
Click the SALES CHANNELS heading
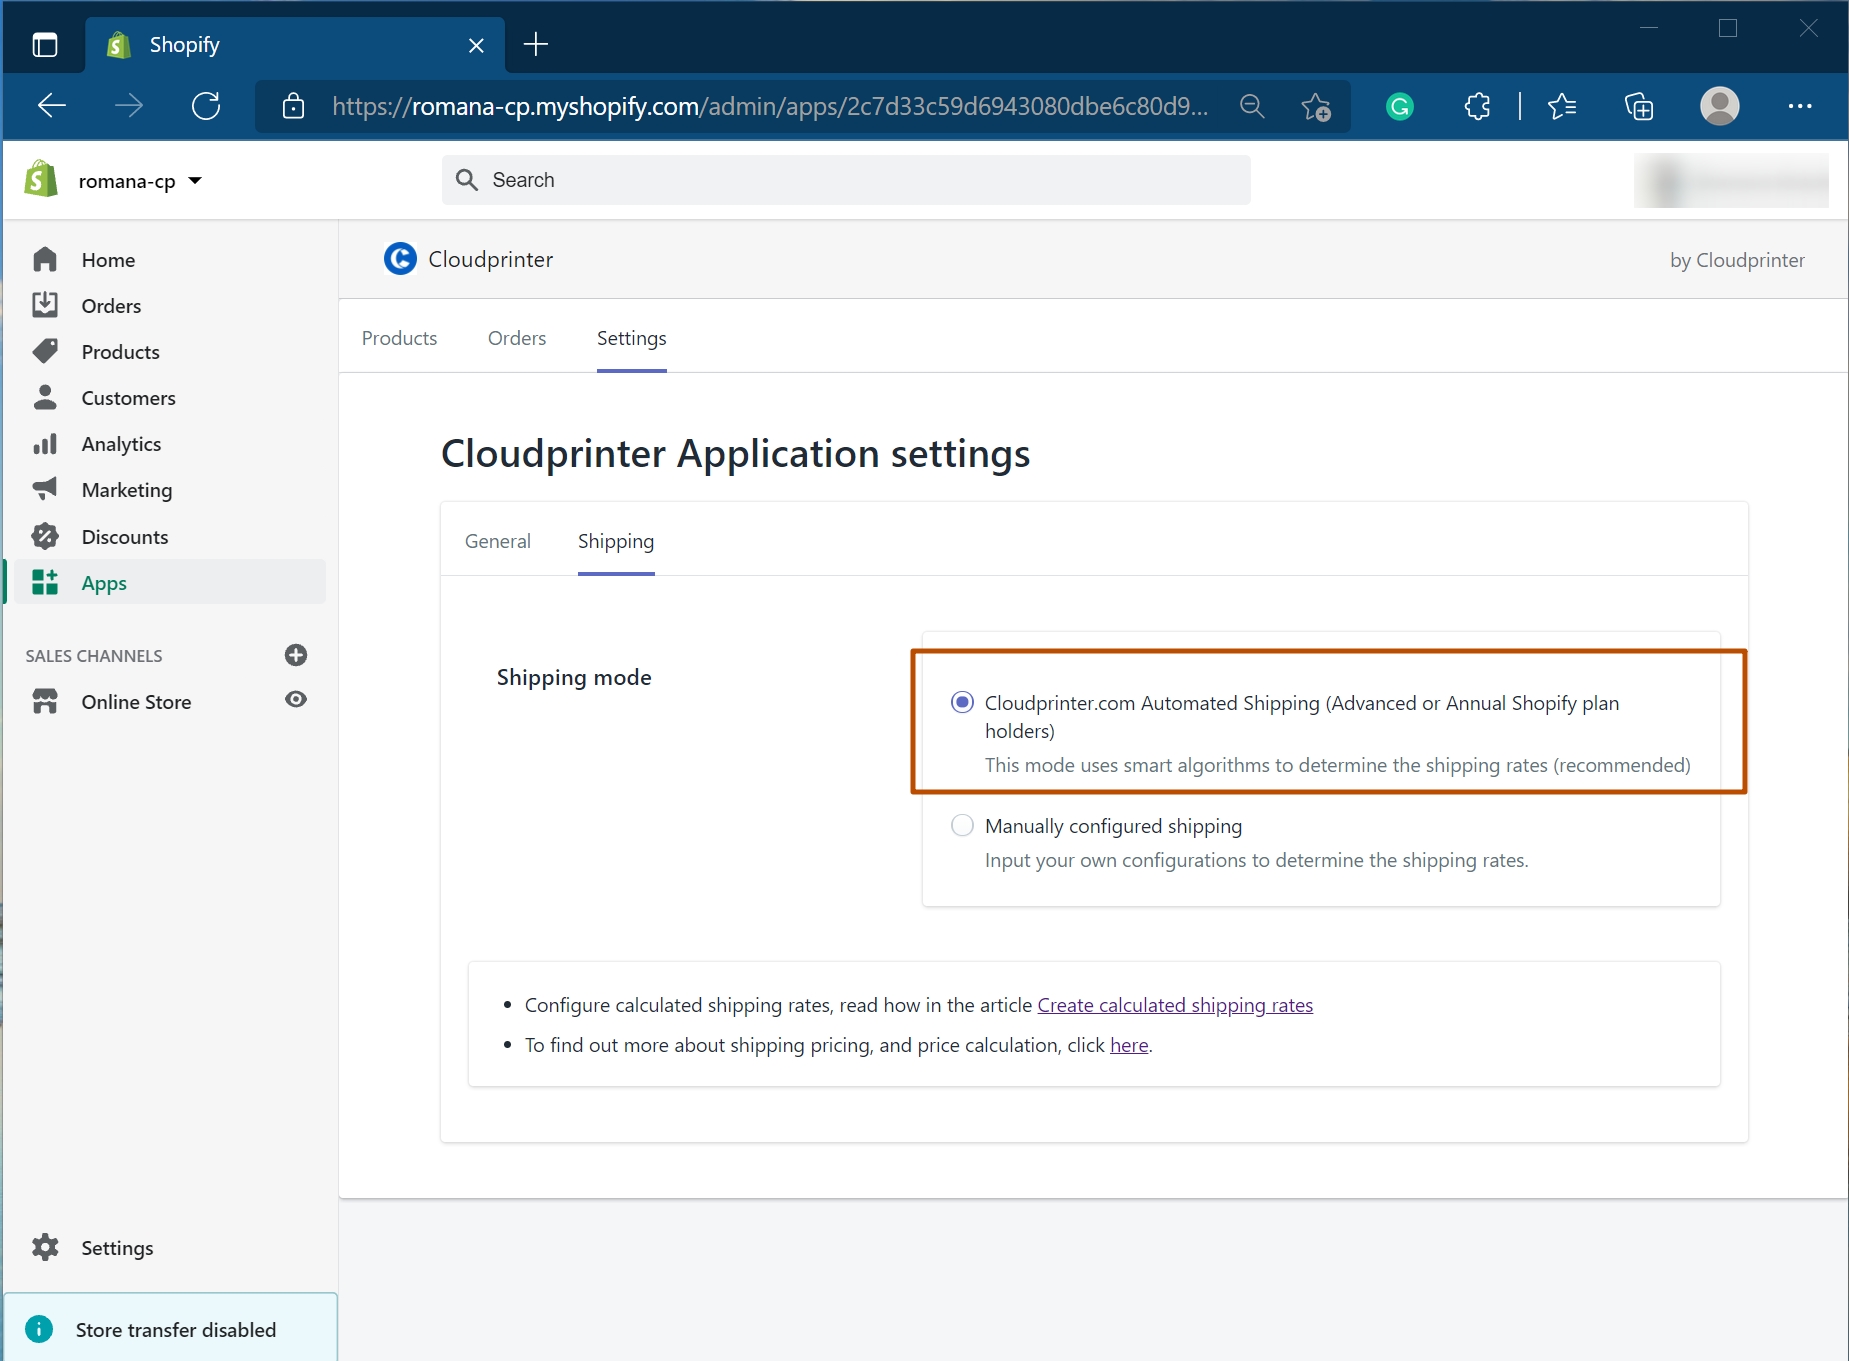(x=94, y=656)
